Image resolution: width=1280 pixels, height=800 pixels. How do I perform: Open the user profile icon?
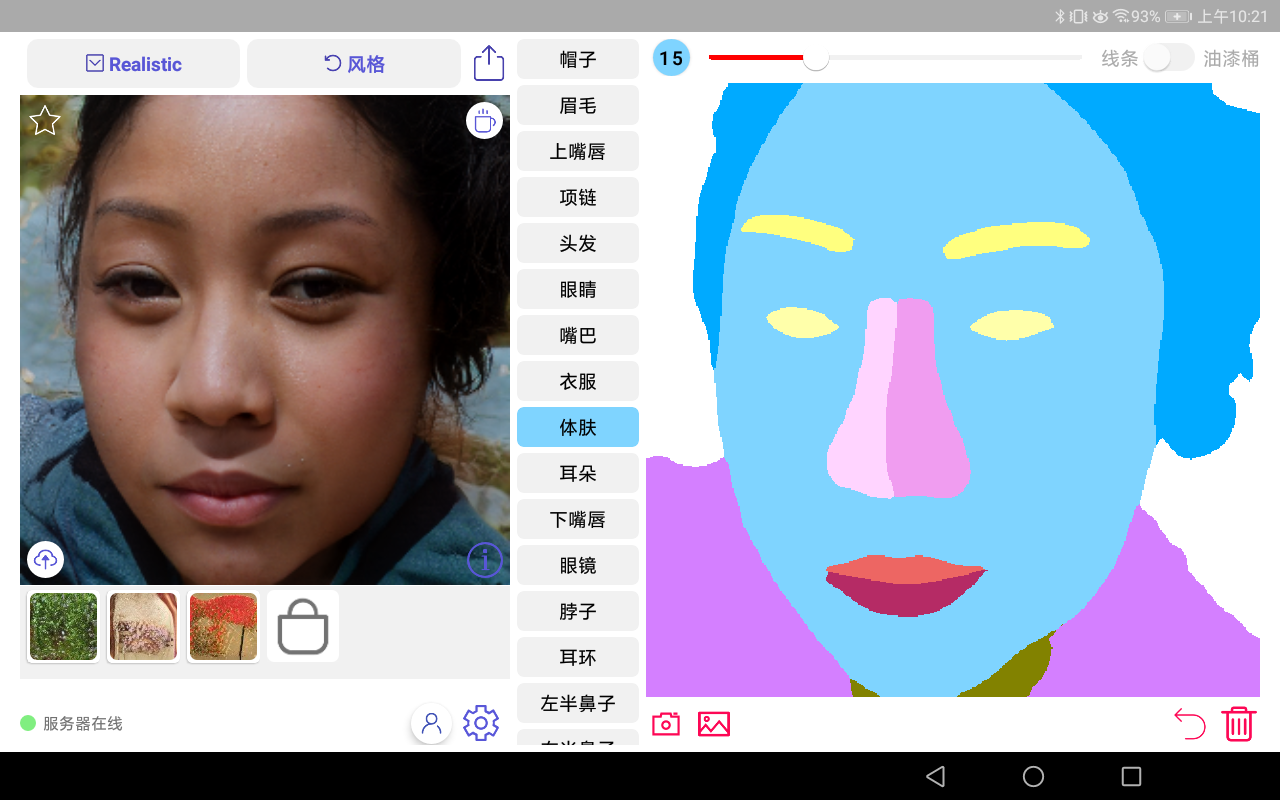[432, 723]
